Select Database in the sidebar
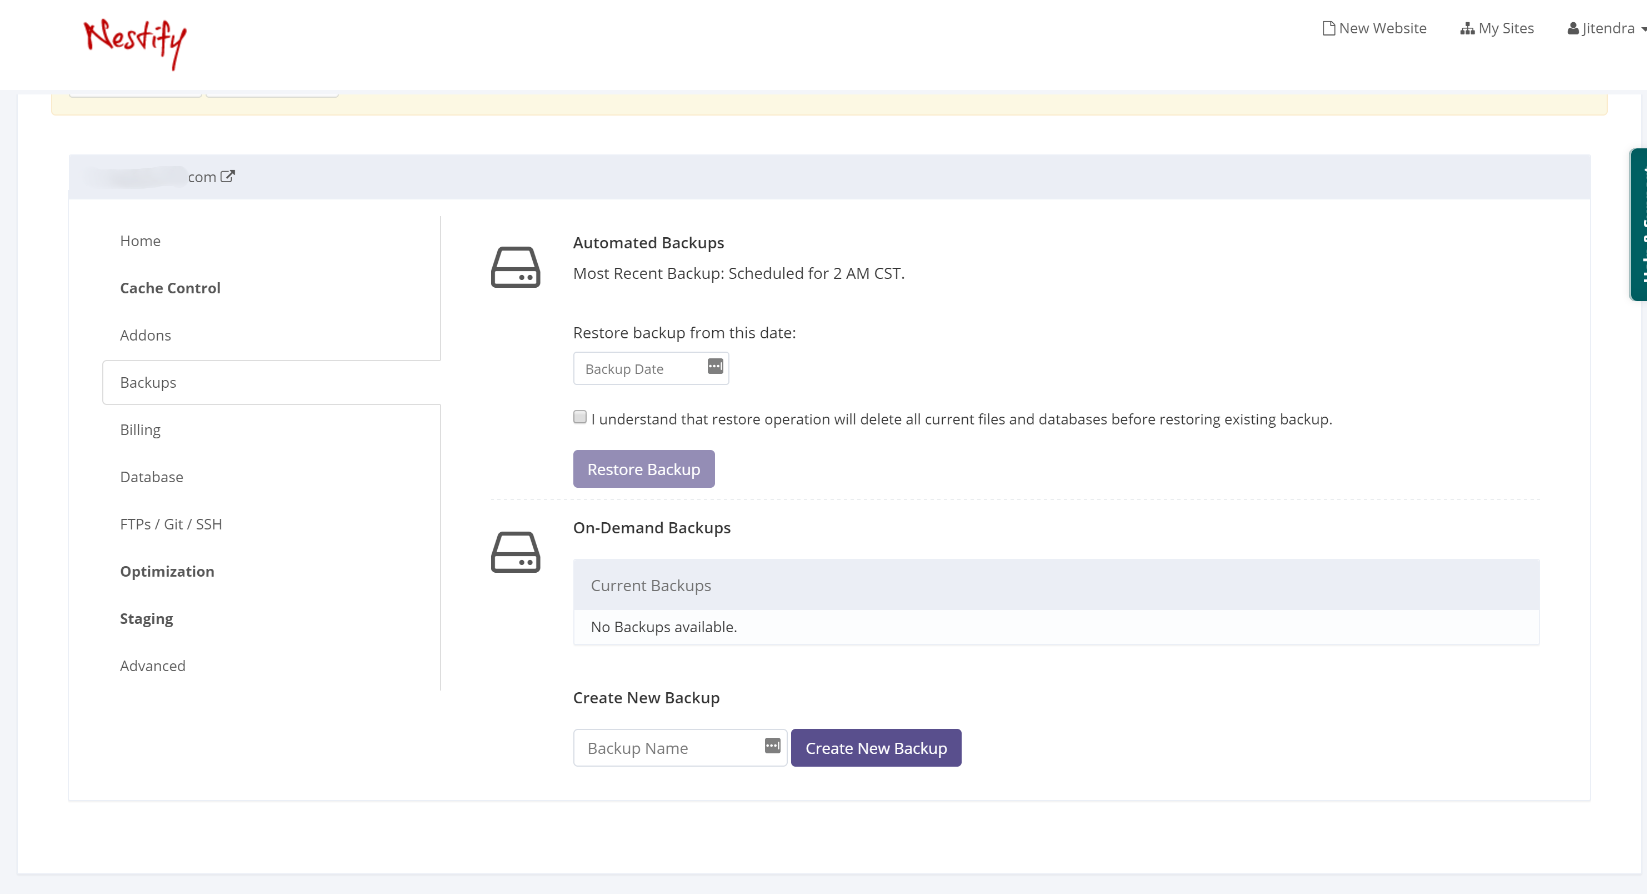This screenshot has height=894, width=1647. pyautogui.click(x=152, y=477)
